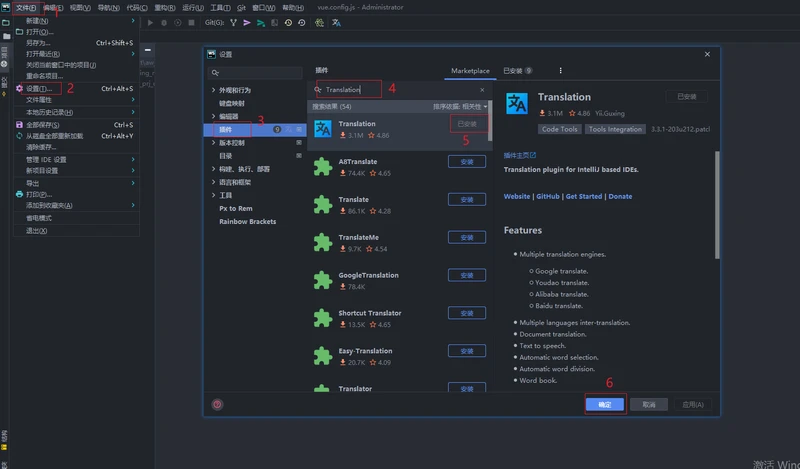
Task: Choose 清除缓存 in the File menu
Action: 77,147
